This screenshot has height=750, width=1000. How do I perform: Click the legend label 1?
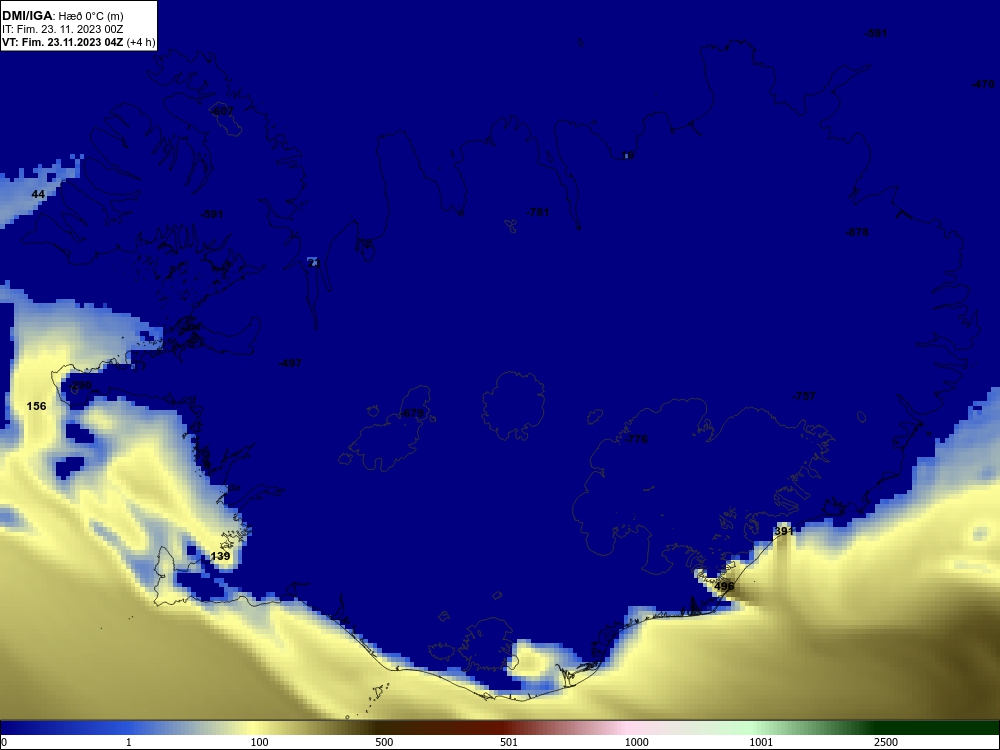coord(129,742)
